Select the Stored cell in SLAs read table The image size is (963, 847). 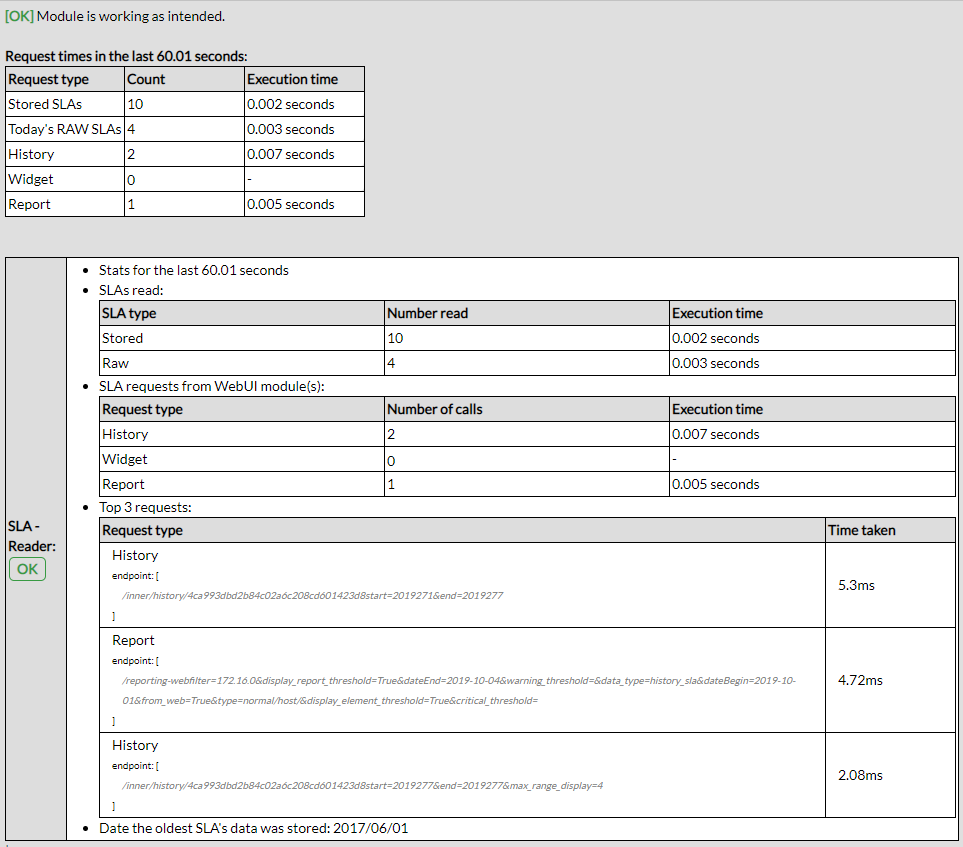coord(122,338)
